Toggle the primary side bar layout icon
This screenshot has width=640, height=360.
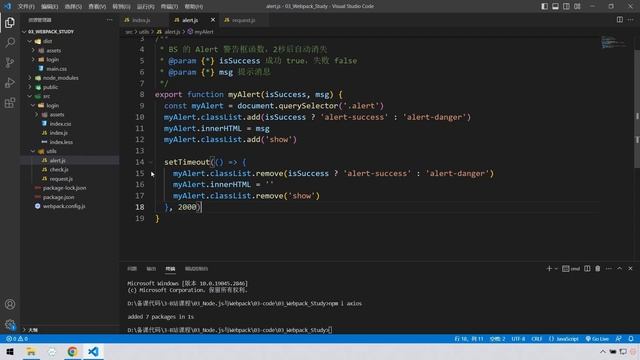[544, 6]
